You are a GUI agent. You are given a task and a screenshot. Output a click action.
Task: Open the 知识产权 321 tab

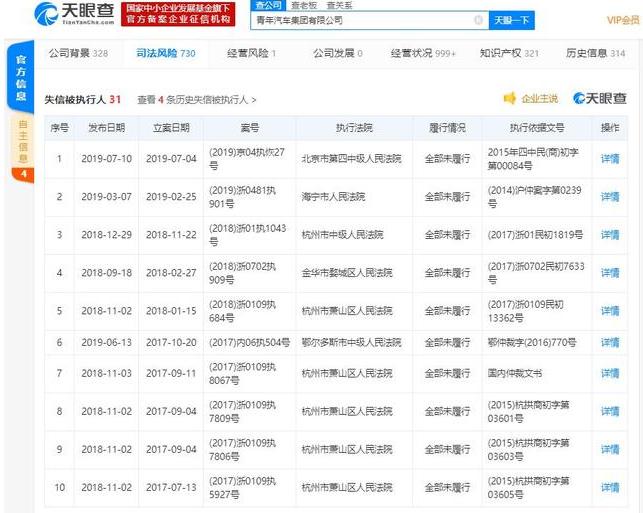point(509,53)
